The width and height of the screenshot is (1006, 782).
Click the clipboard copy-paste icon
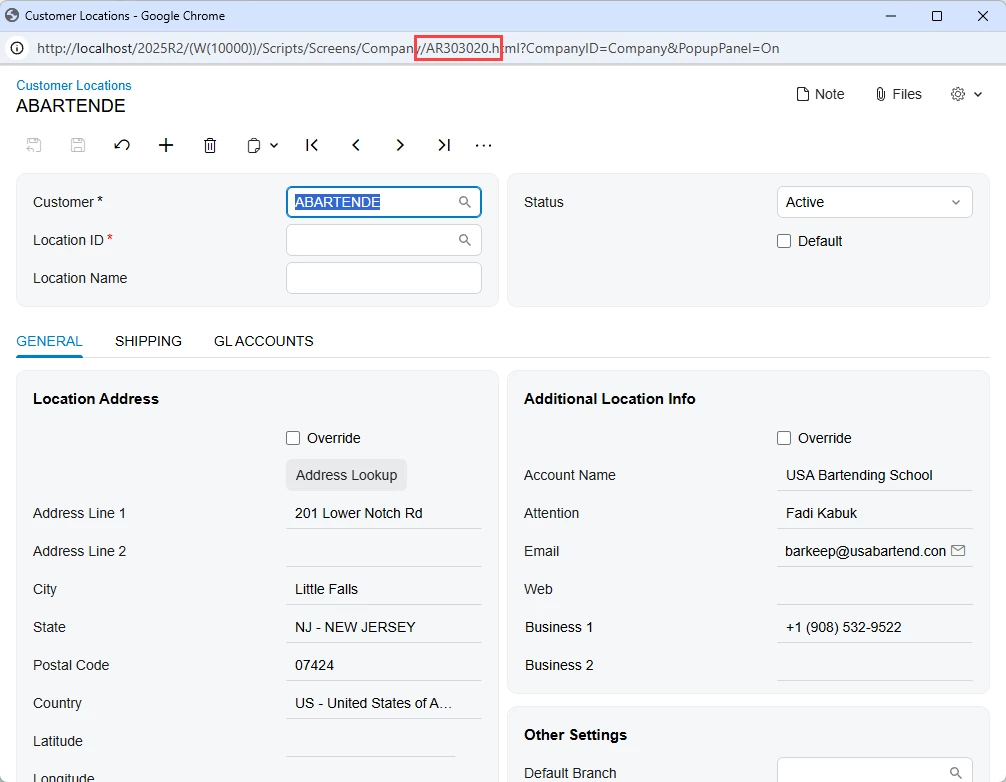pos(253,146)
